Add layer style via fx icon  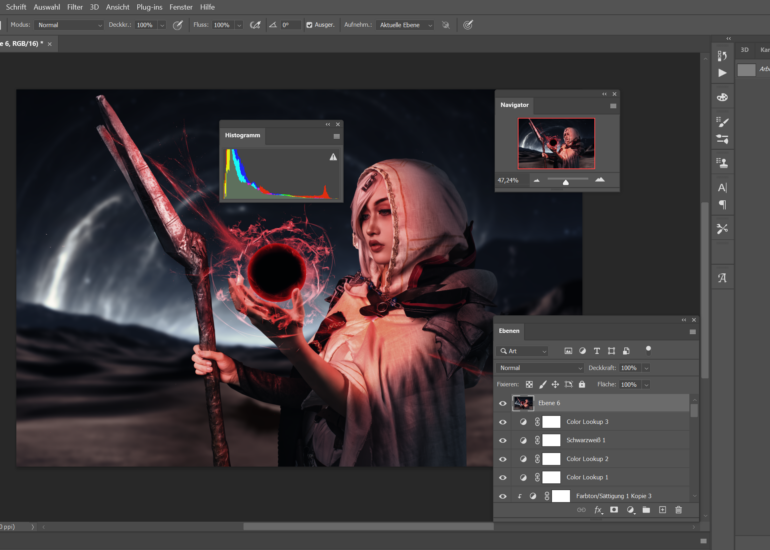click(x=598, y=510)
